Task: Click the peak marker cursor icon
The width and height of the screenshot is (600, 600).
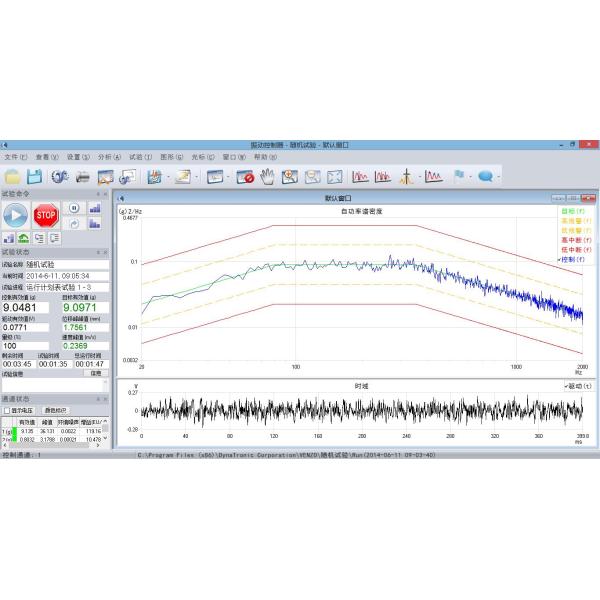Action: (x=406, y=177)
